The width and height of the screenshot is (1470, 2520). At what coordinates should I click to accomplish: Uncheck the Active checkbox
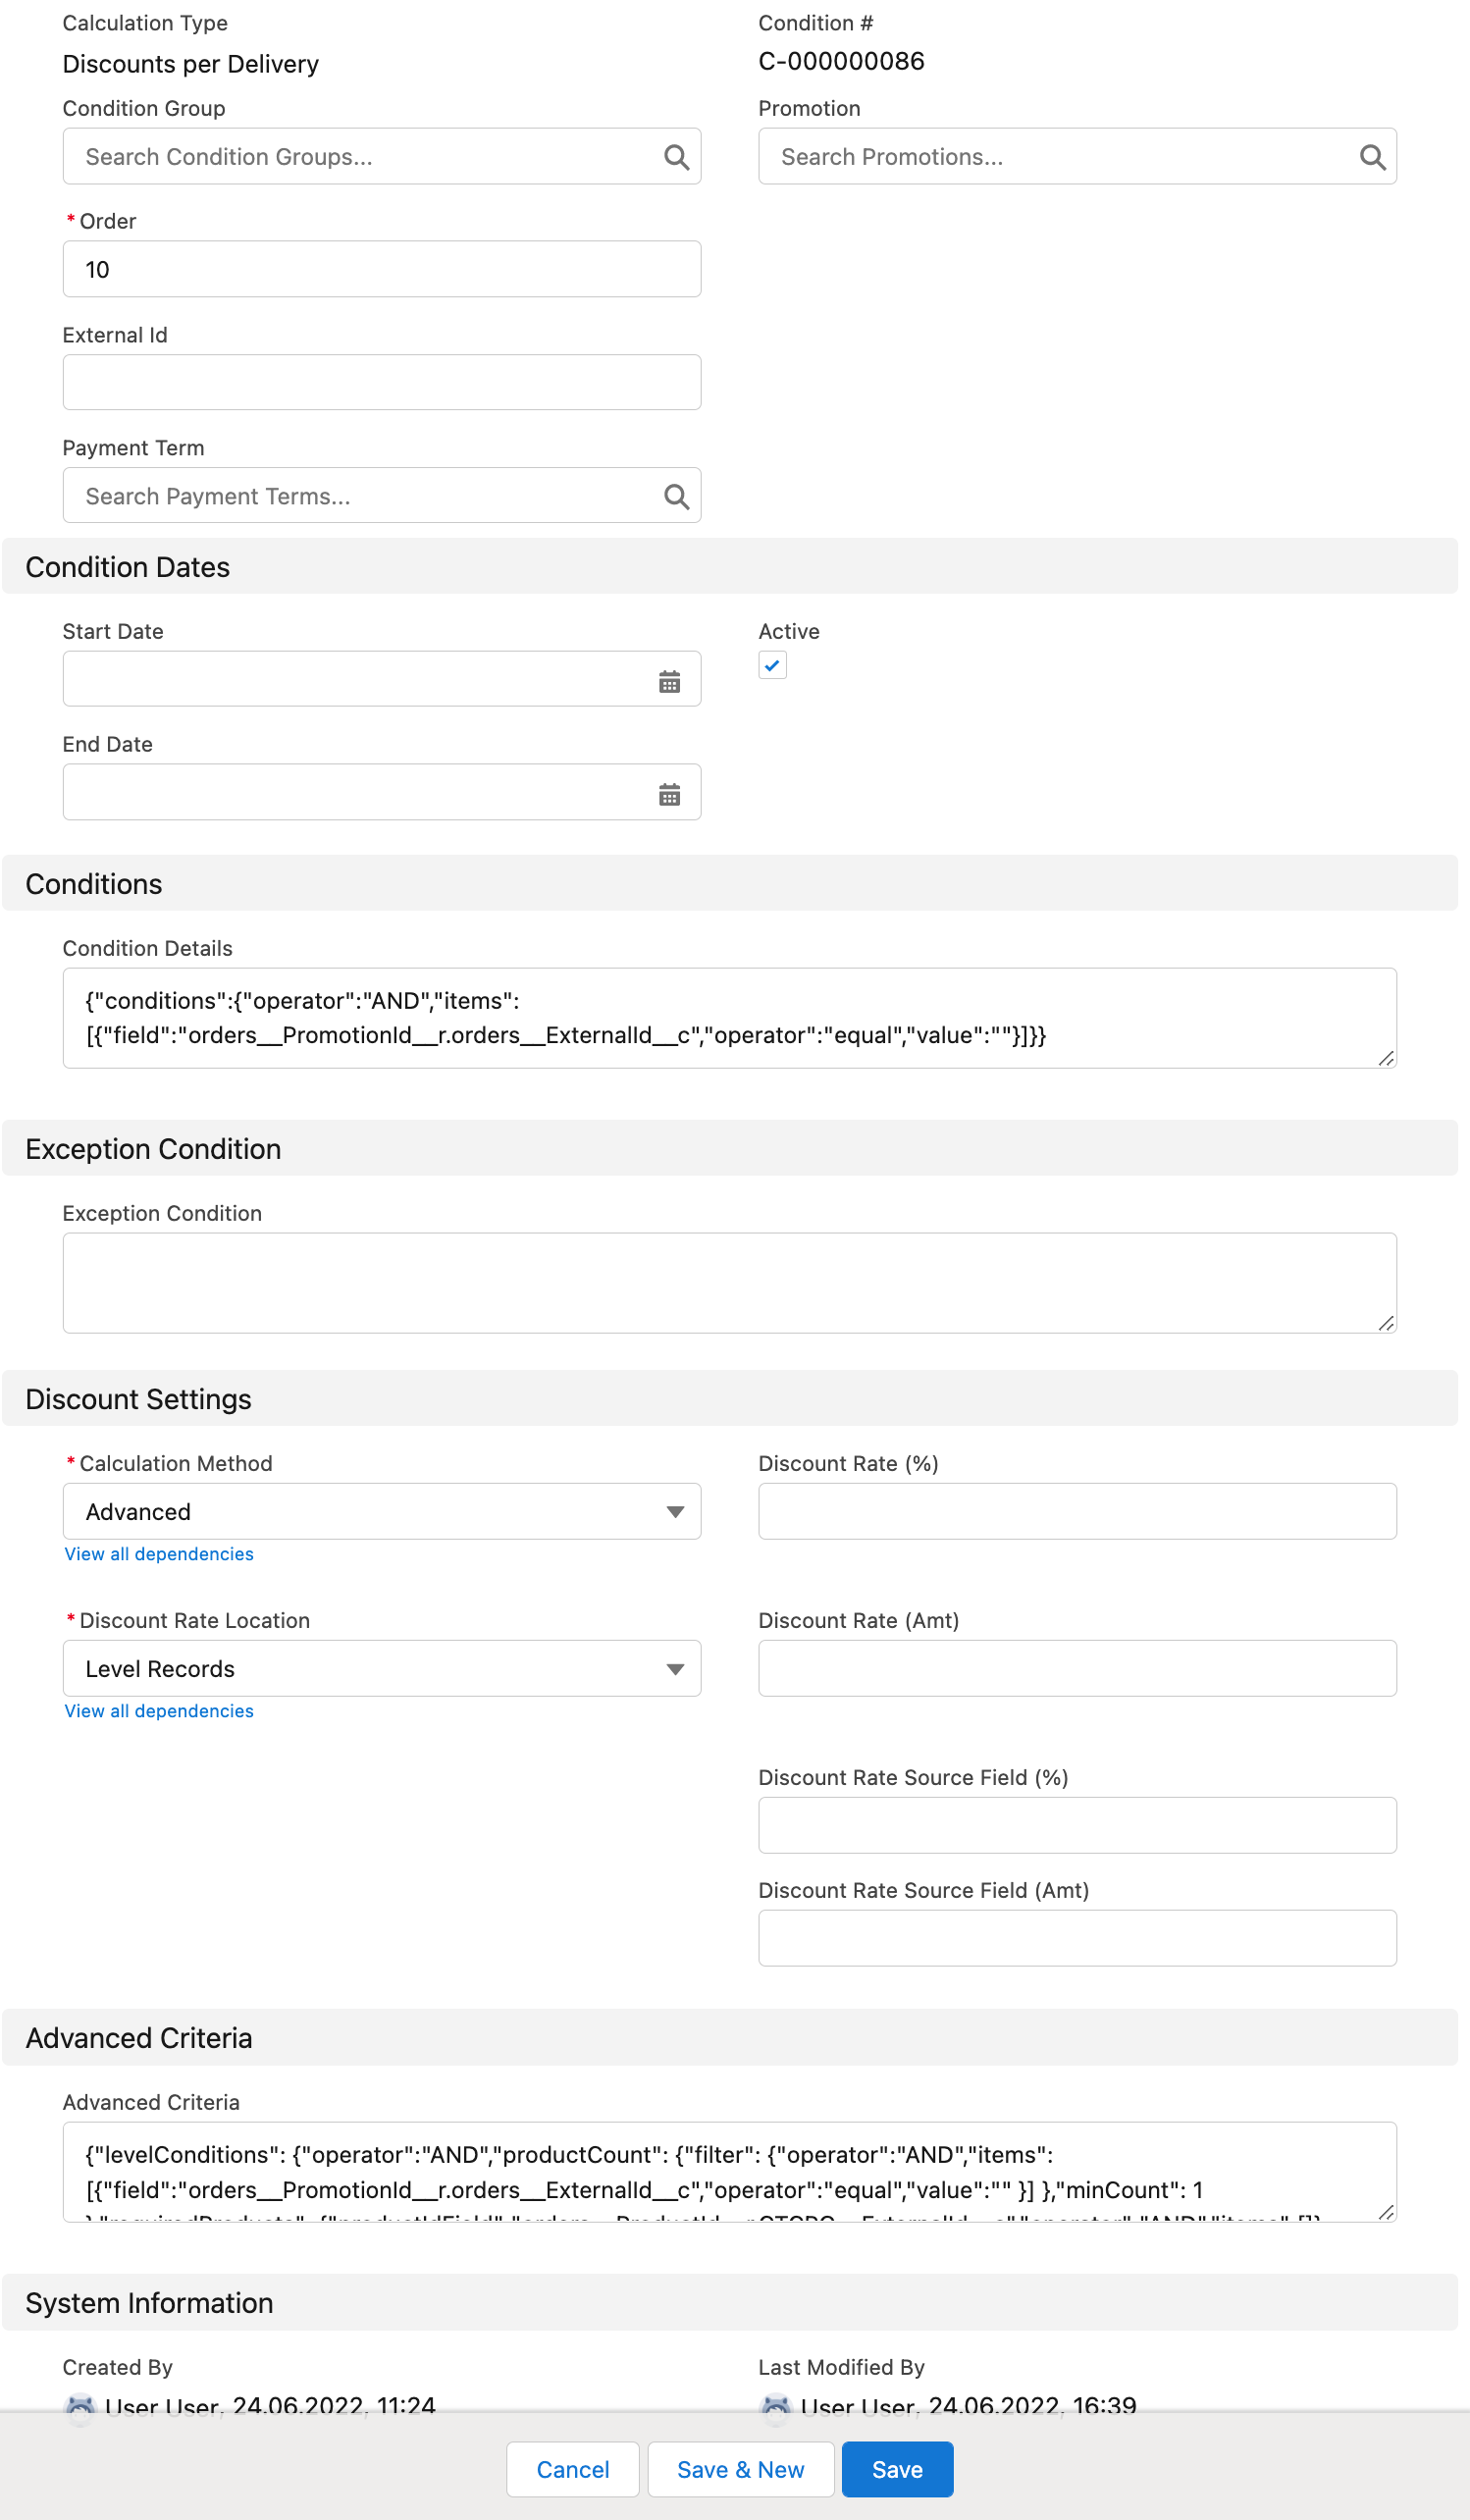point(772,665)
